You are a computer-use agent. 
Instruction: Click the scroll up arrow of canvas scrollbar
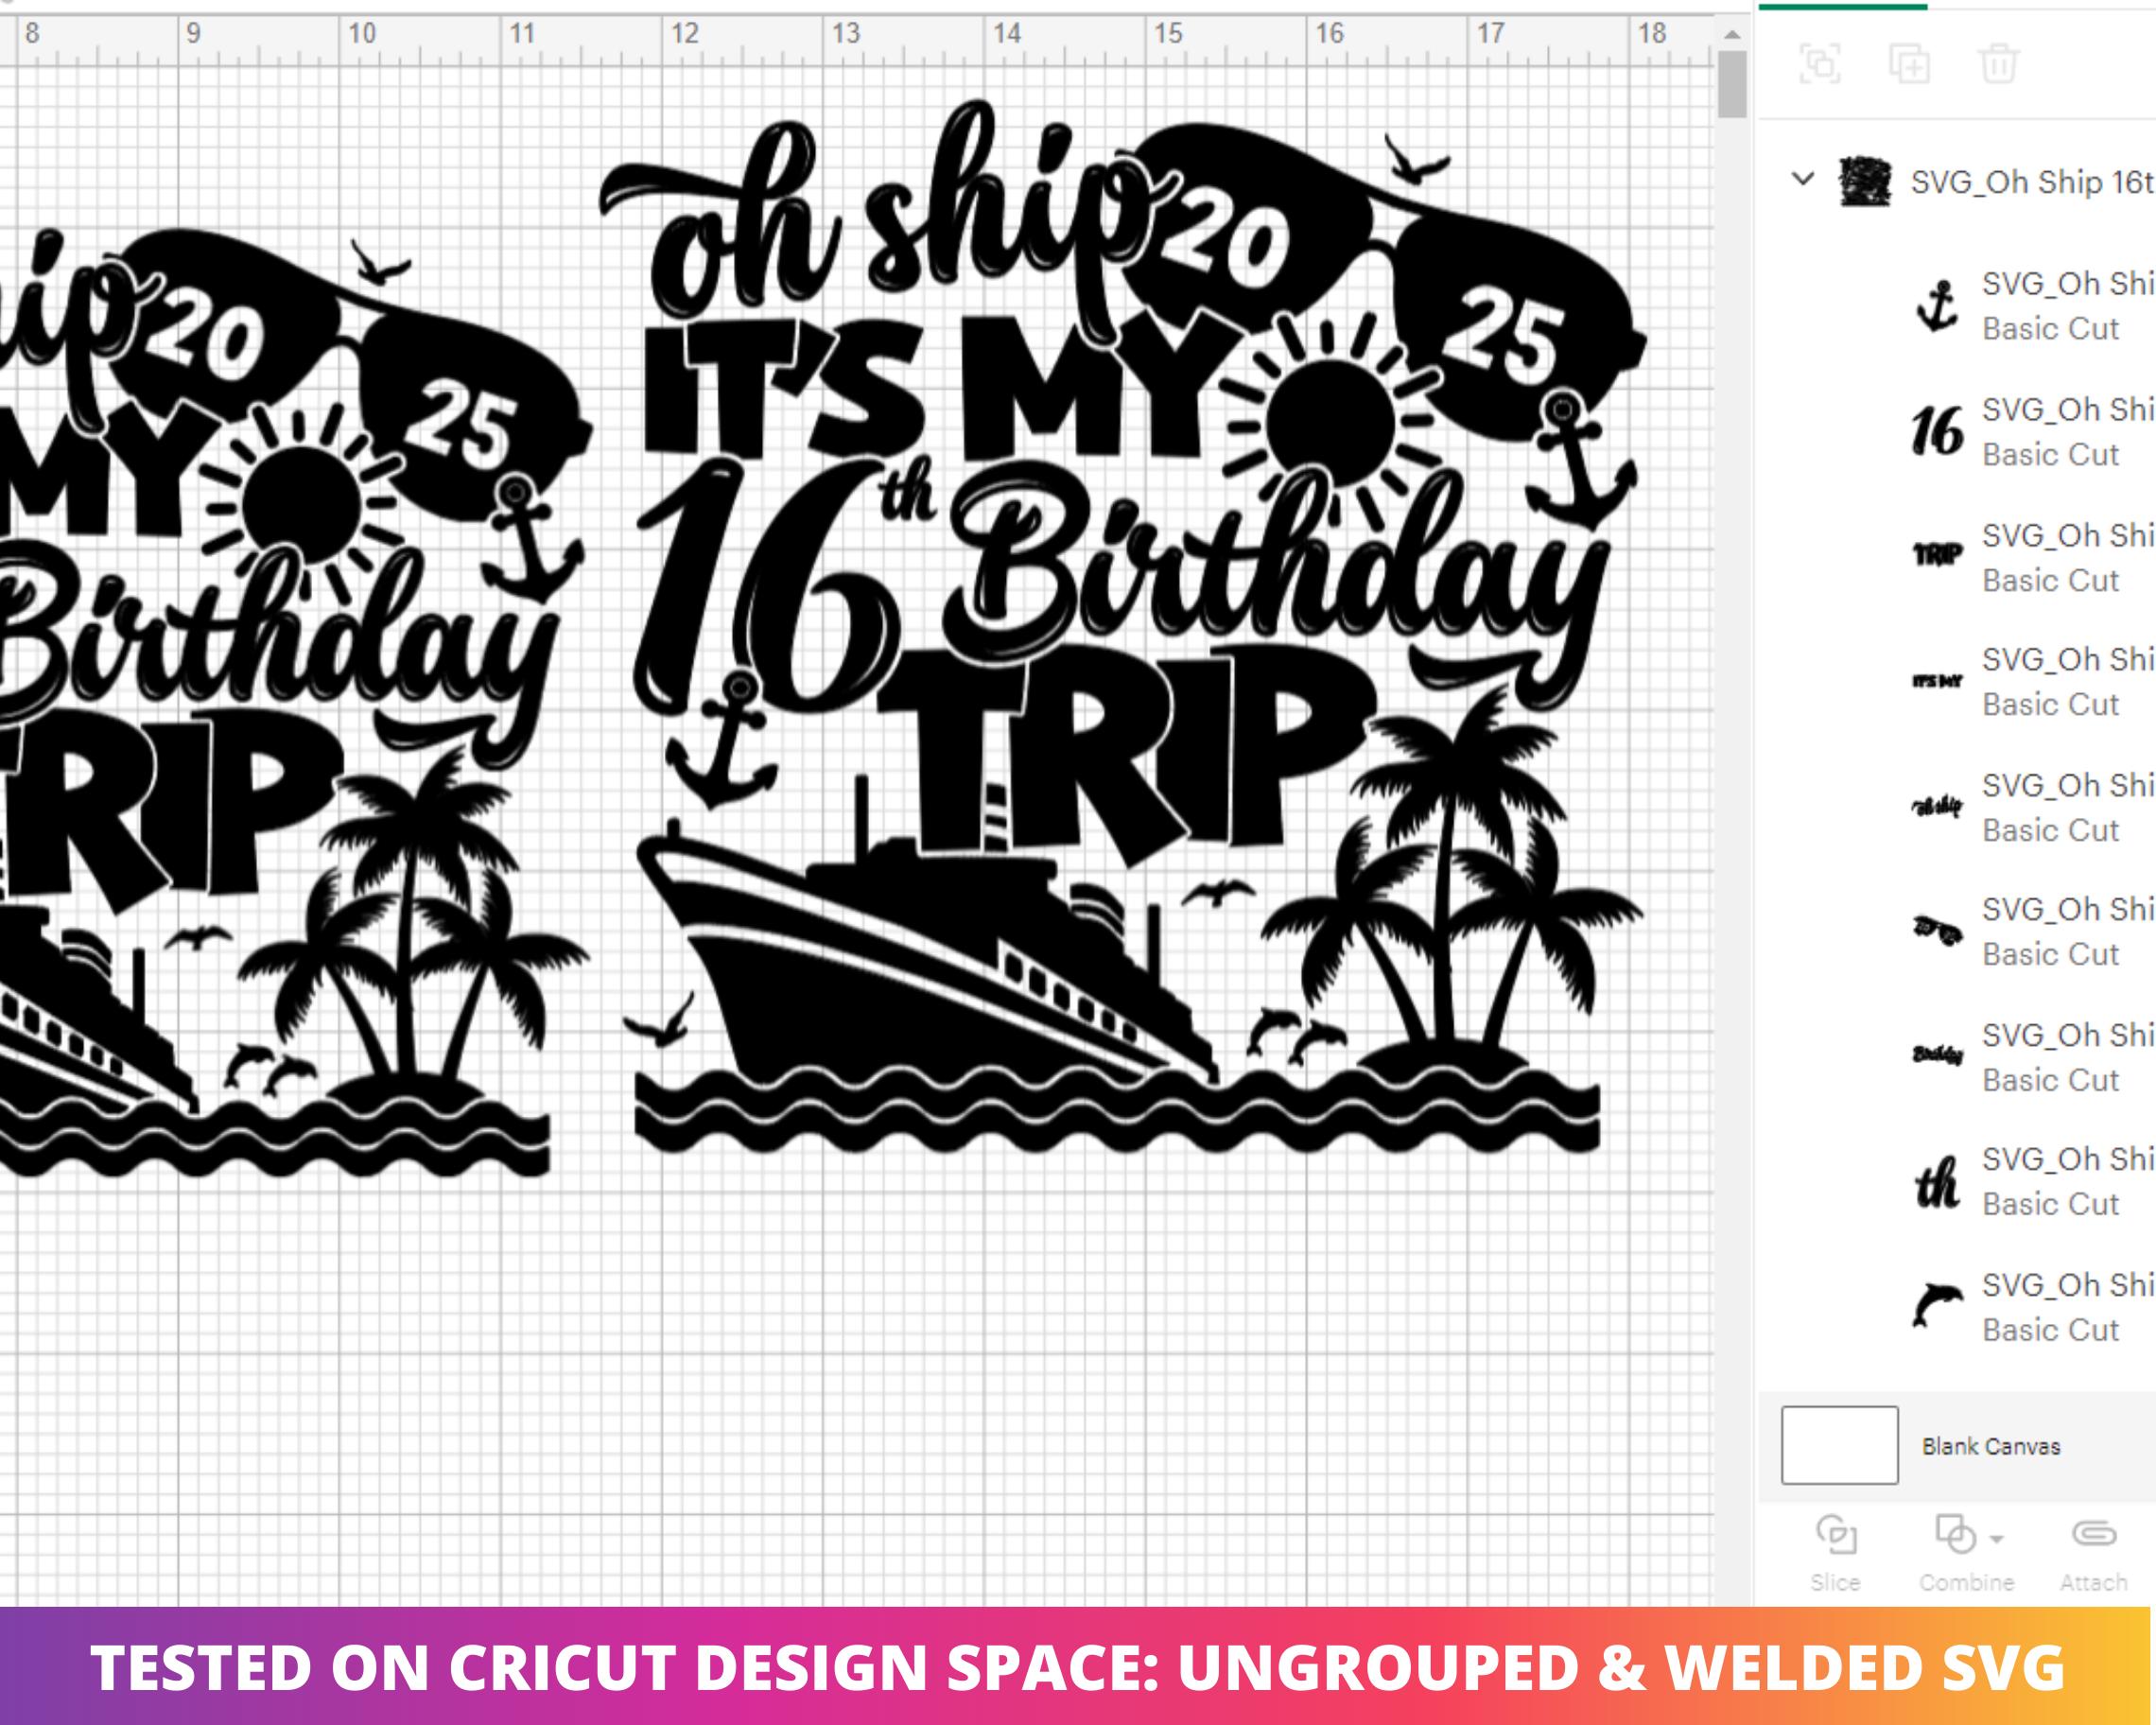point(1732,35)
